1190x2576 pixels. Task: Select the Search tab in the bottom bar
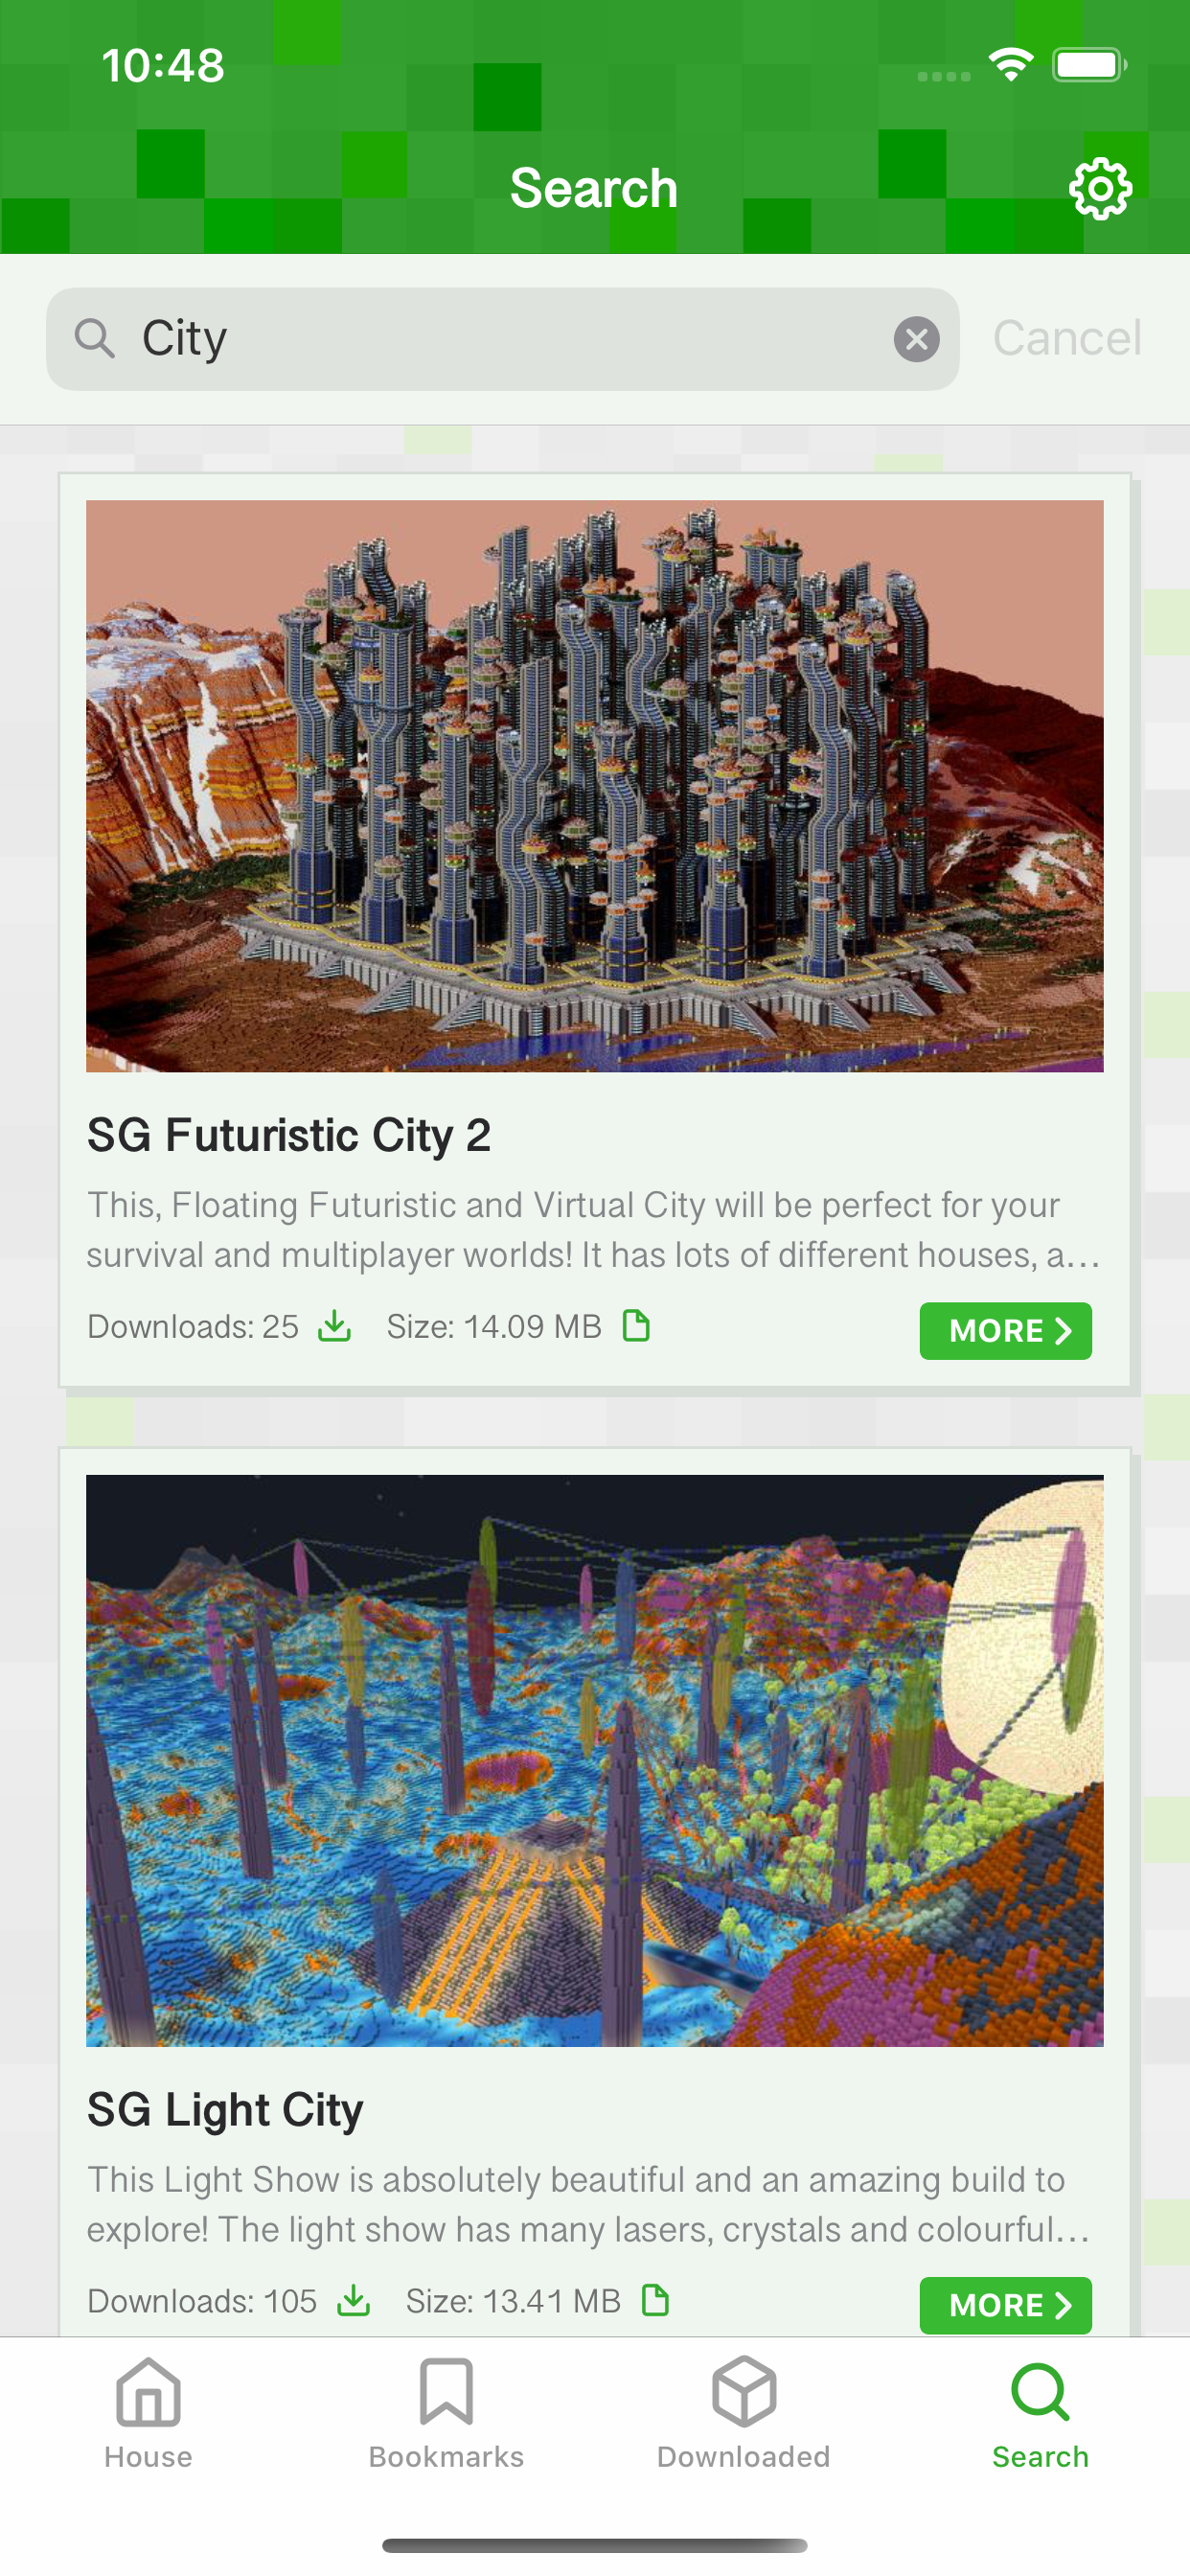tap(1040, 2413)
